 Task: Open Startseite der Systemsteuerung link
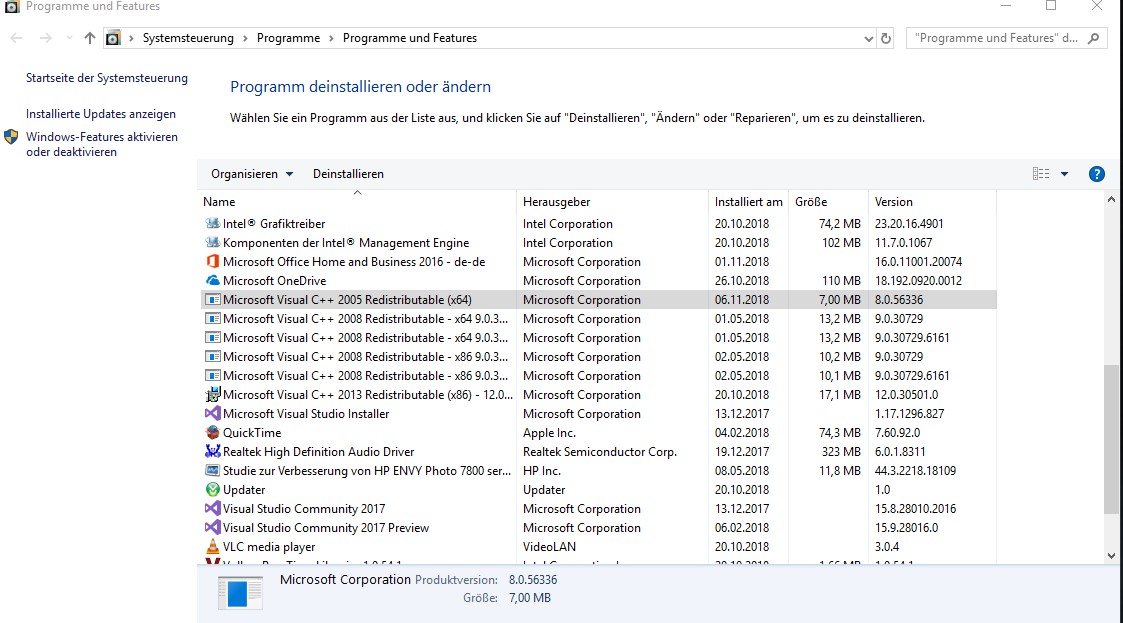click(107, 78)
